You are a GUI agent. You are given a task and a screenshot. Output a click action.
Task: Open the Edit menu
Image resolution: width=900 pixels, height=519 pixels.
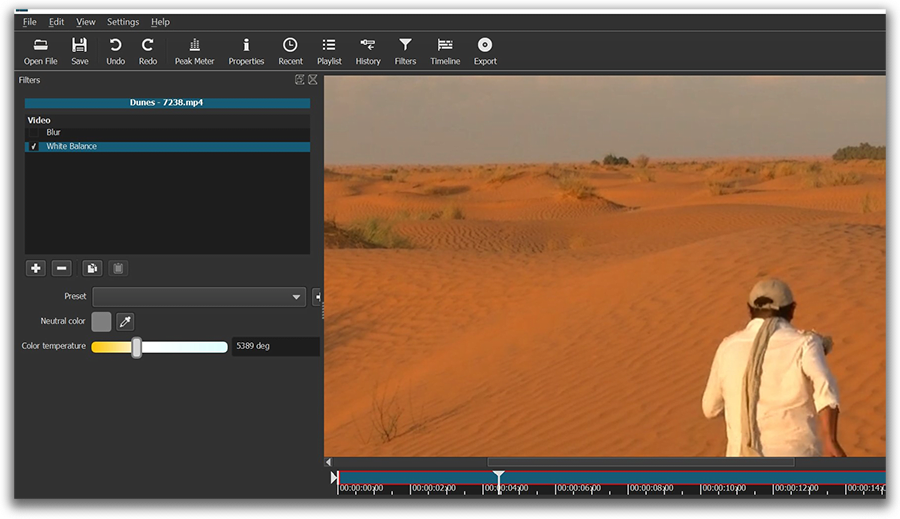(x=56, y=22)
